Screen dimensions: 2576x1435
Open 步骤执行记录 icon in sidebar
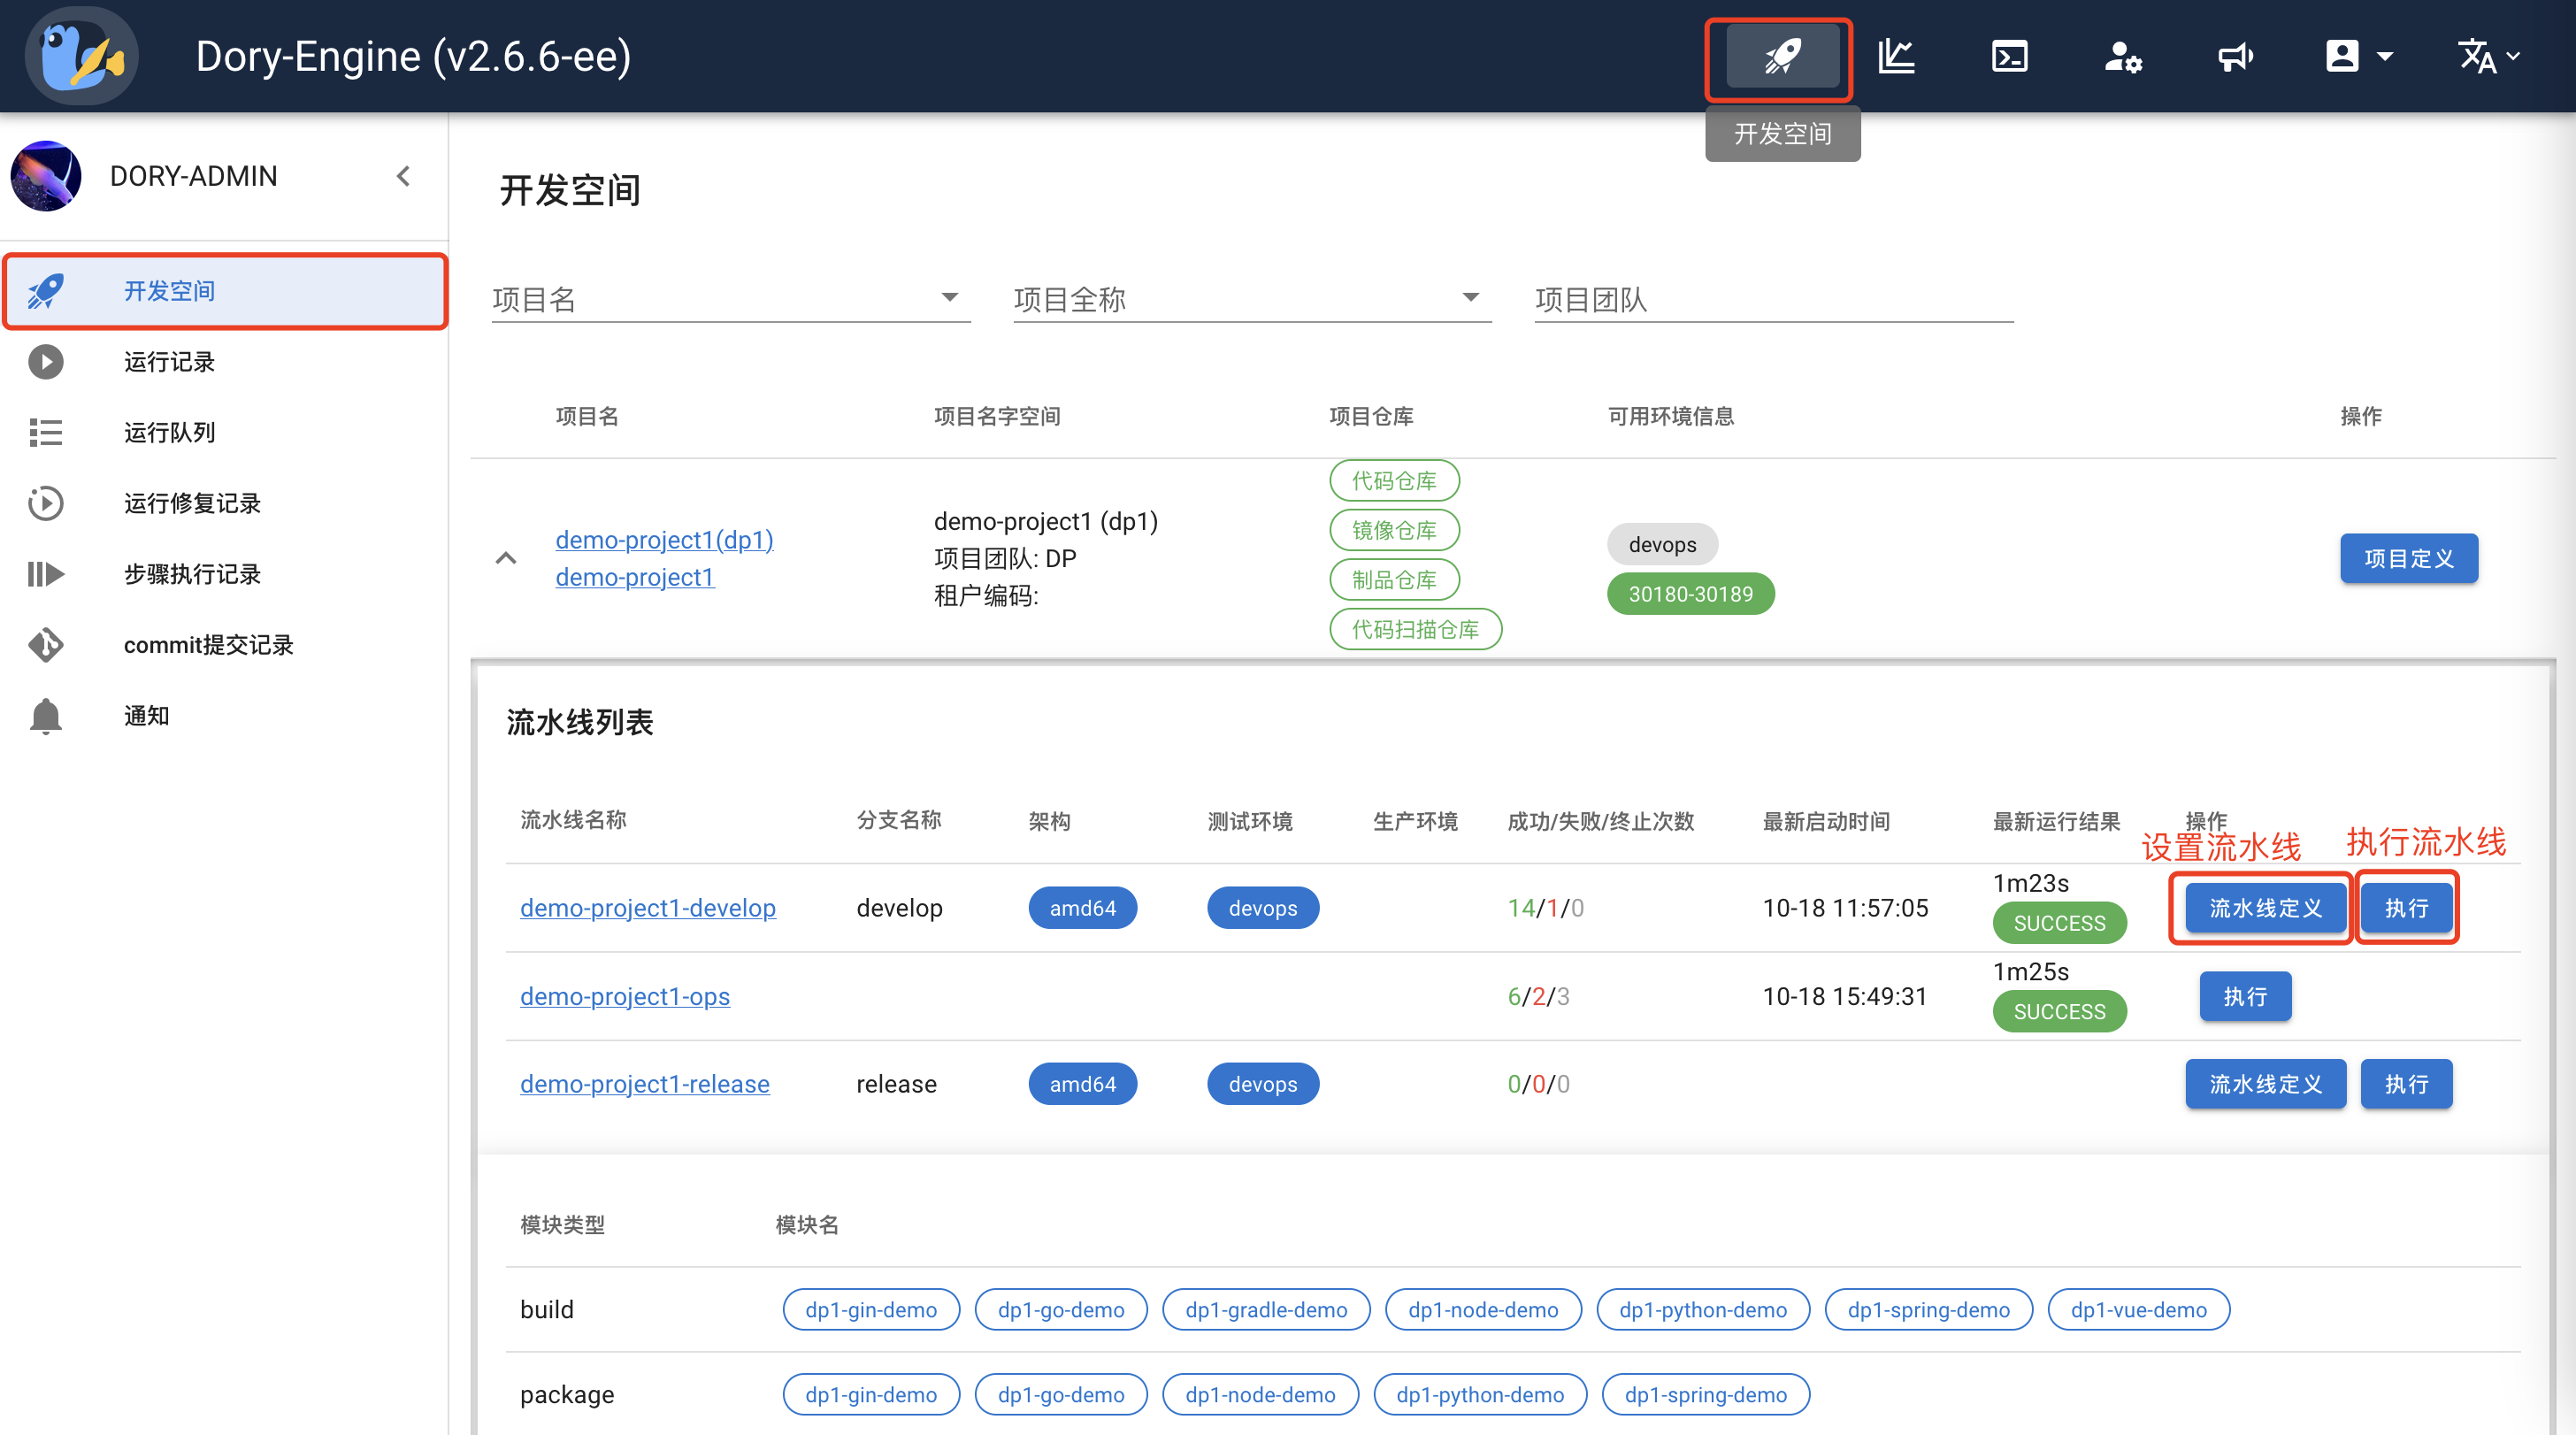(x=45, y=574)
